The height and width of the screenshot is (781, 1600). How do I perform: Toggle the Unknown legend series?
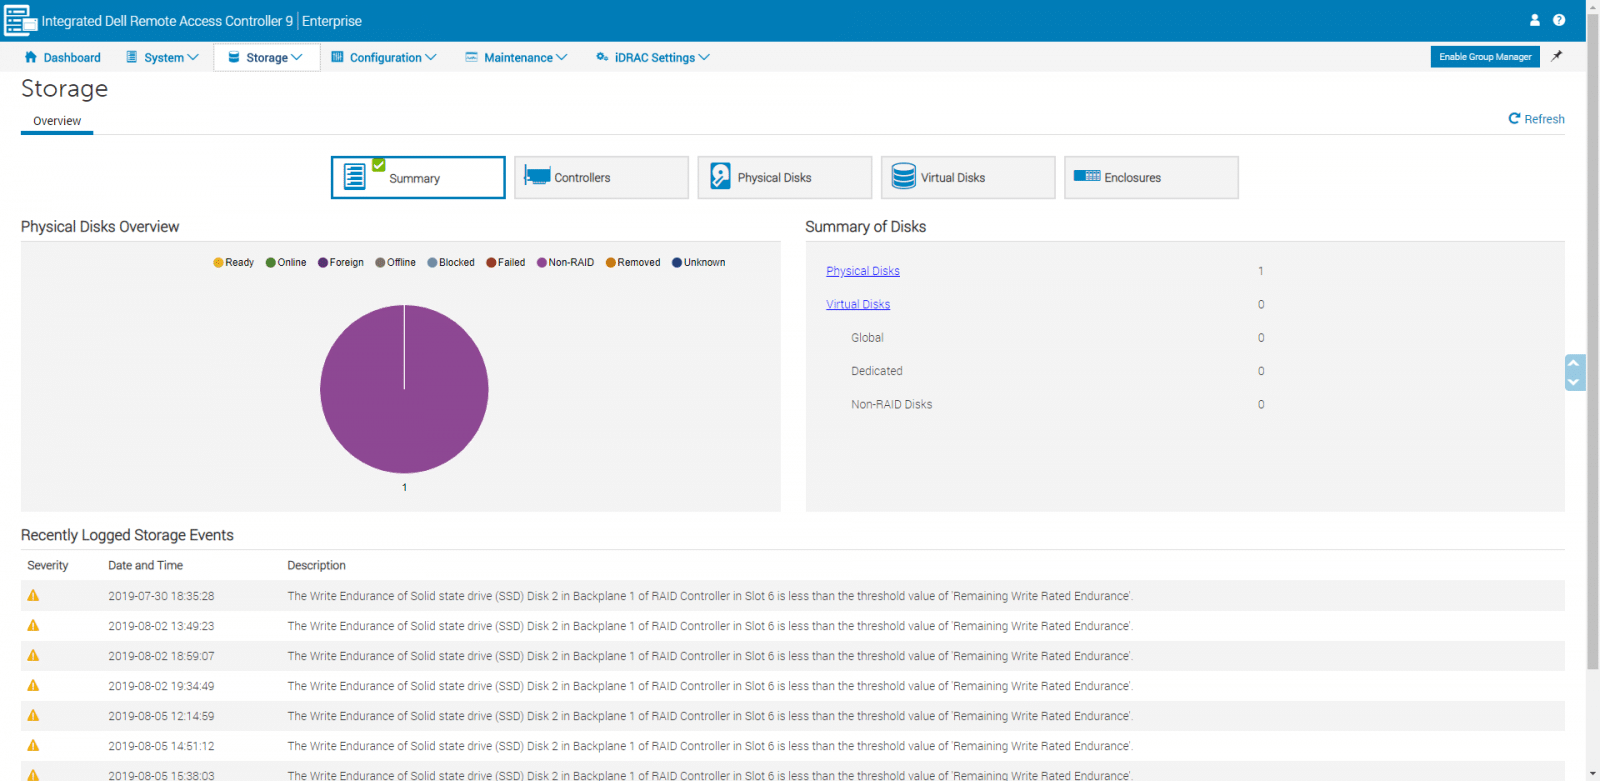(699, 263)
